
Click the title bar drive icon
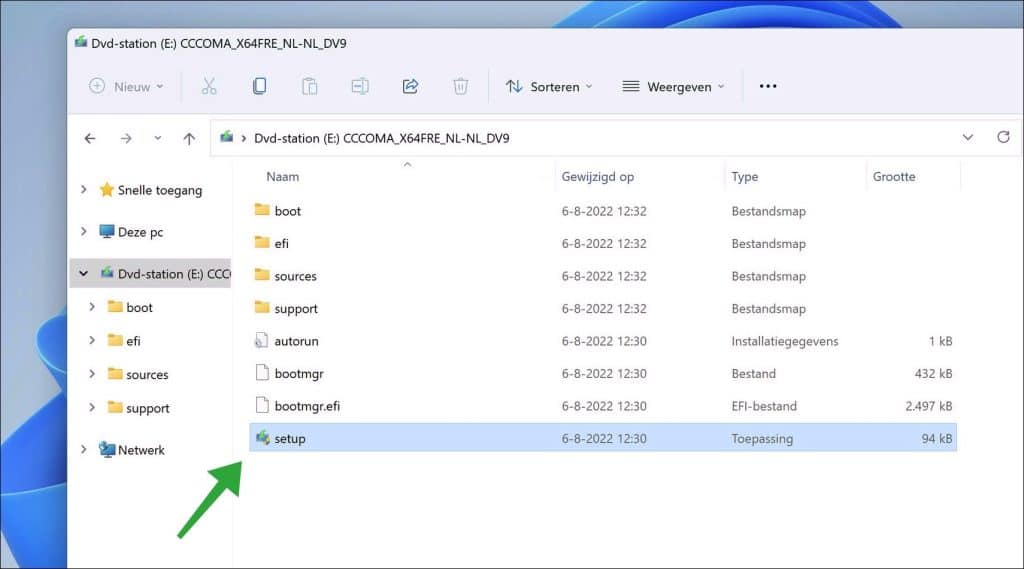(81, 42)
